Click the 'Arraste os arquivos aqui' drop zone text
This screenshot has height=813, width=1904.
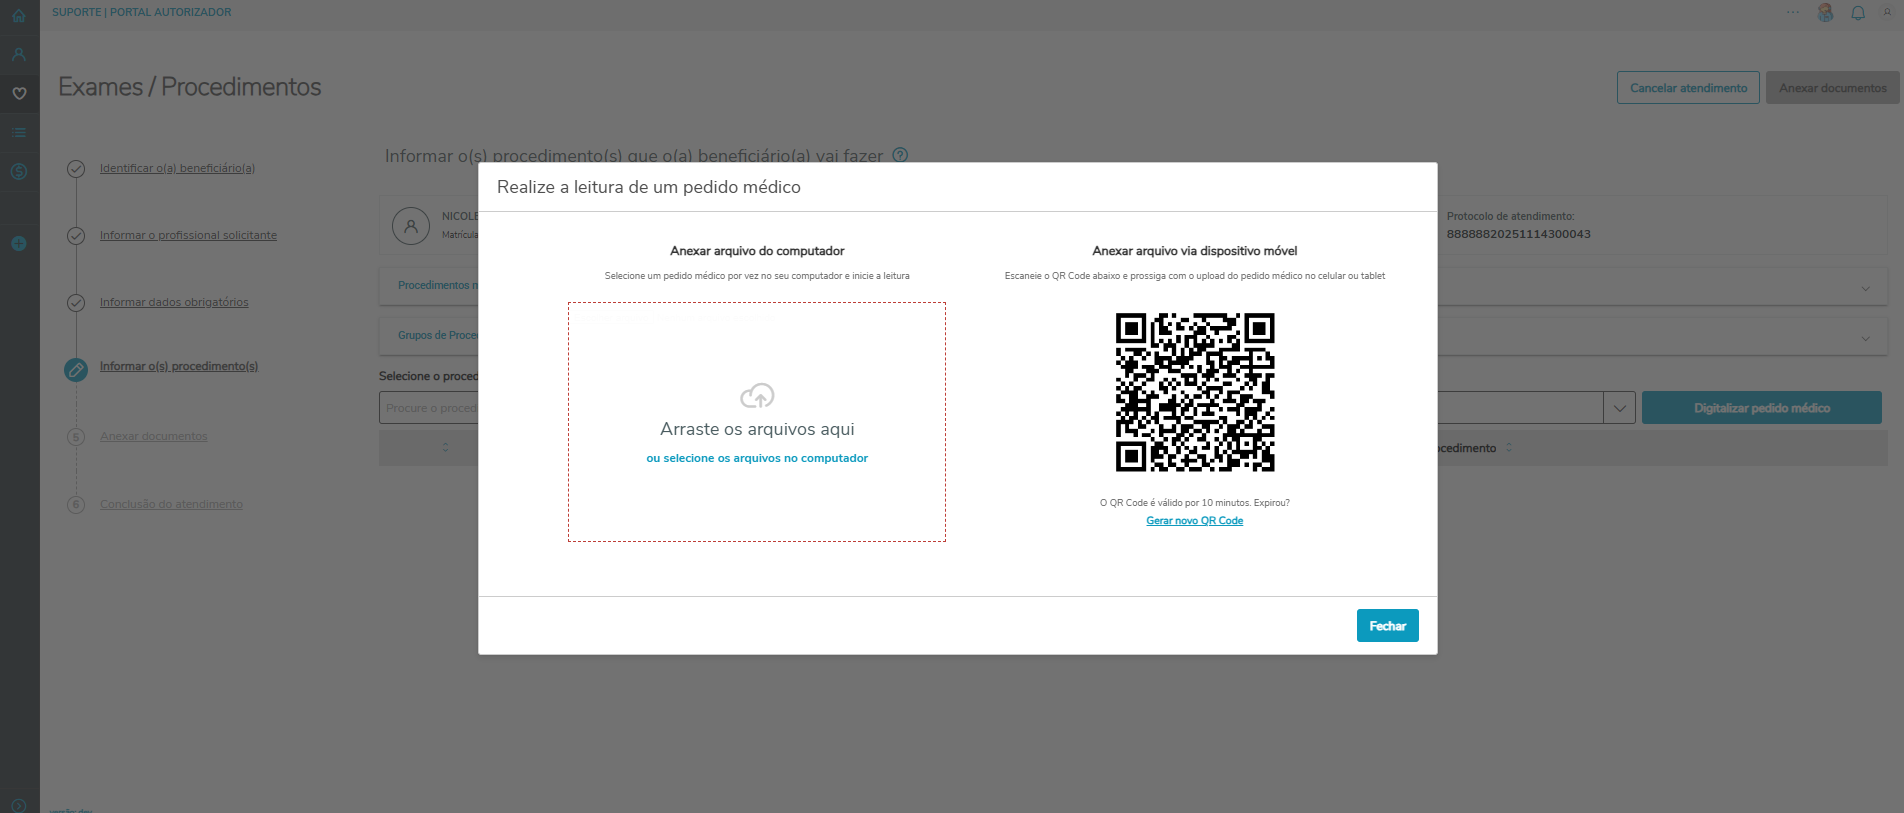pos(757,429)
